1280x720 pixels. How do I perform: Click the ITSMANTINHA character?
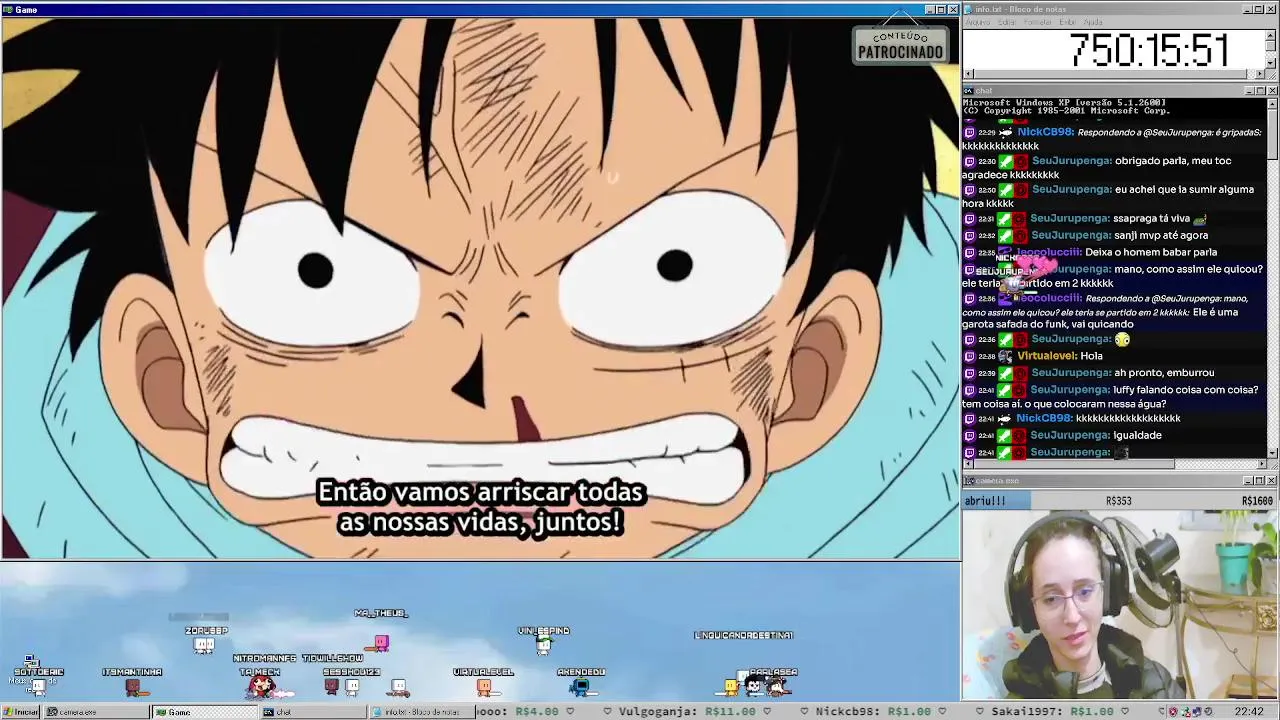135,687
